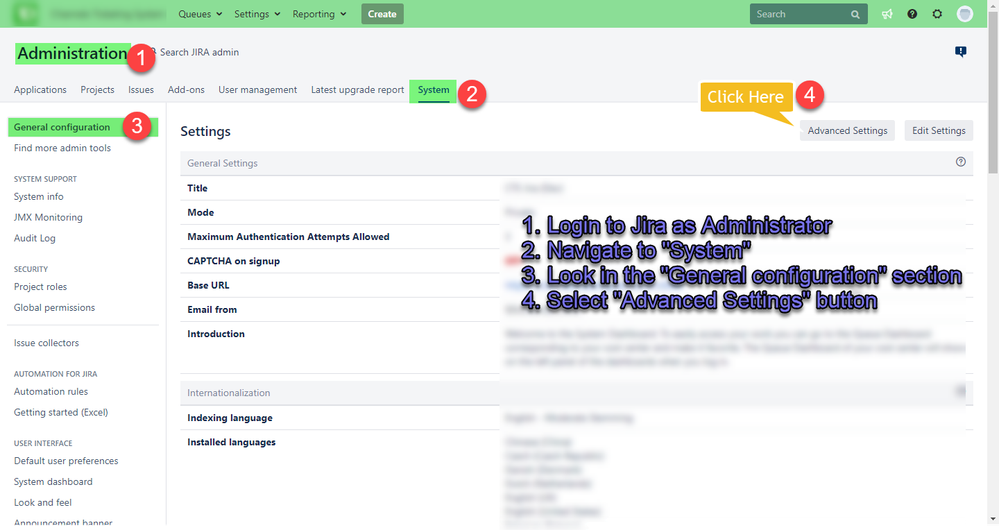Open the User management tab
The height and width of the screenshot is (530, 999).
pyautogui.click(x=257, y=90)
